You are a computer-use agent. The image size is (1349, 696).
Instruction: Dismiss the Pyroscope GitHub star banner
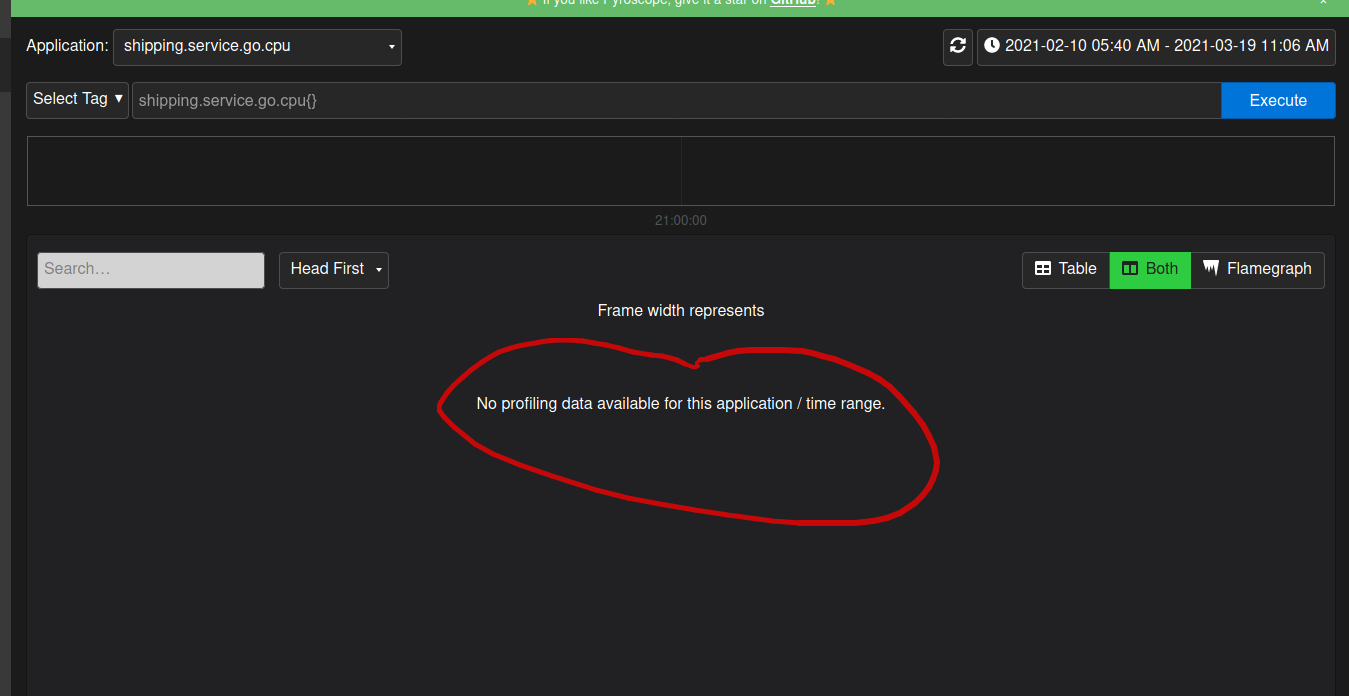click(1324, 4)
